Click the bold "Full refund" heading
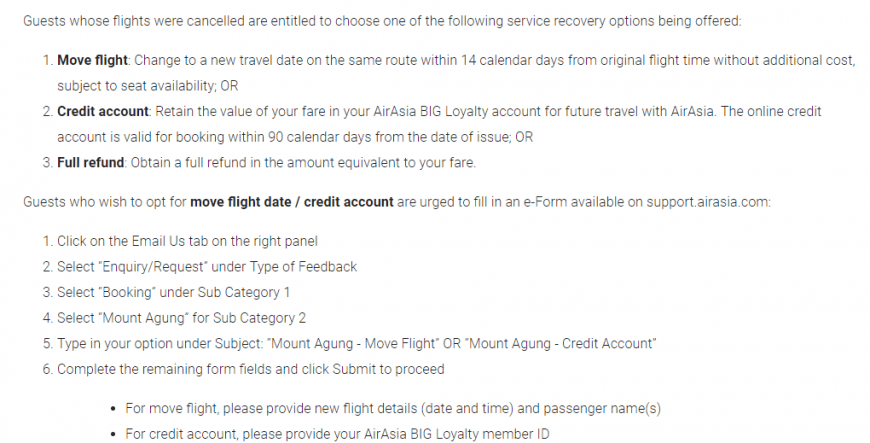The image size is (870, 443). pos(90,163)
